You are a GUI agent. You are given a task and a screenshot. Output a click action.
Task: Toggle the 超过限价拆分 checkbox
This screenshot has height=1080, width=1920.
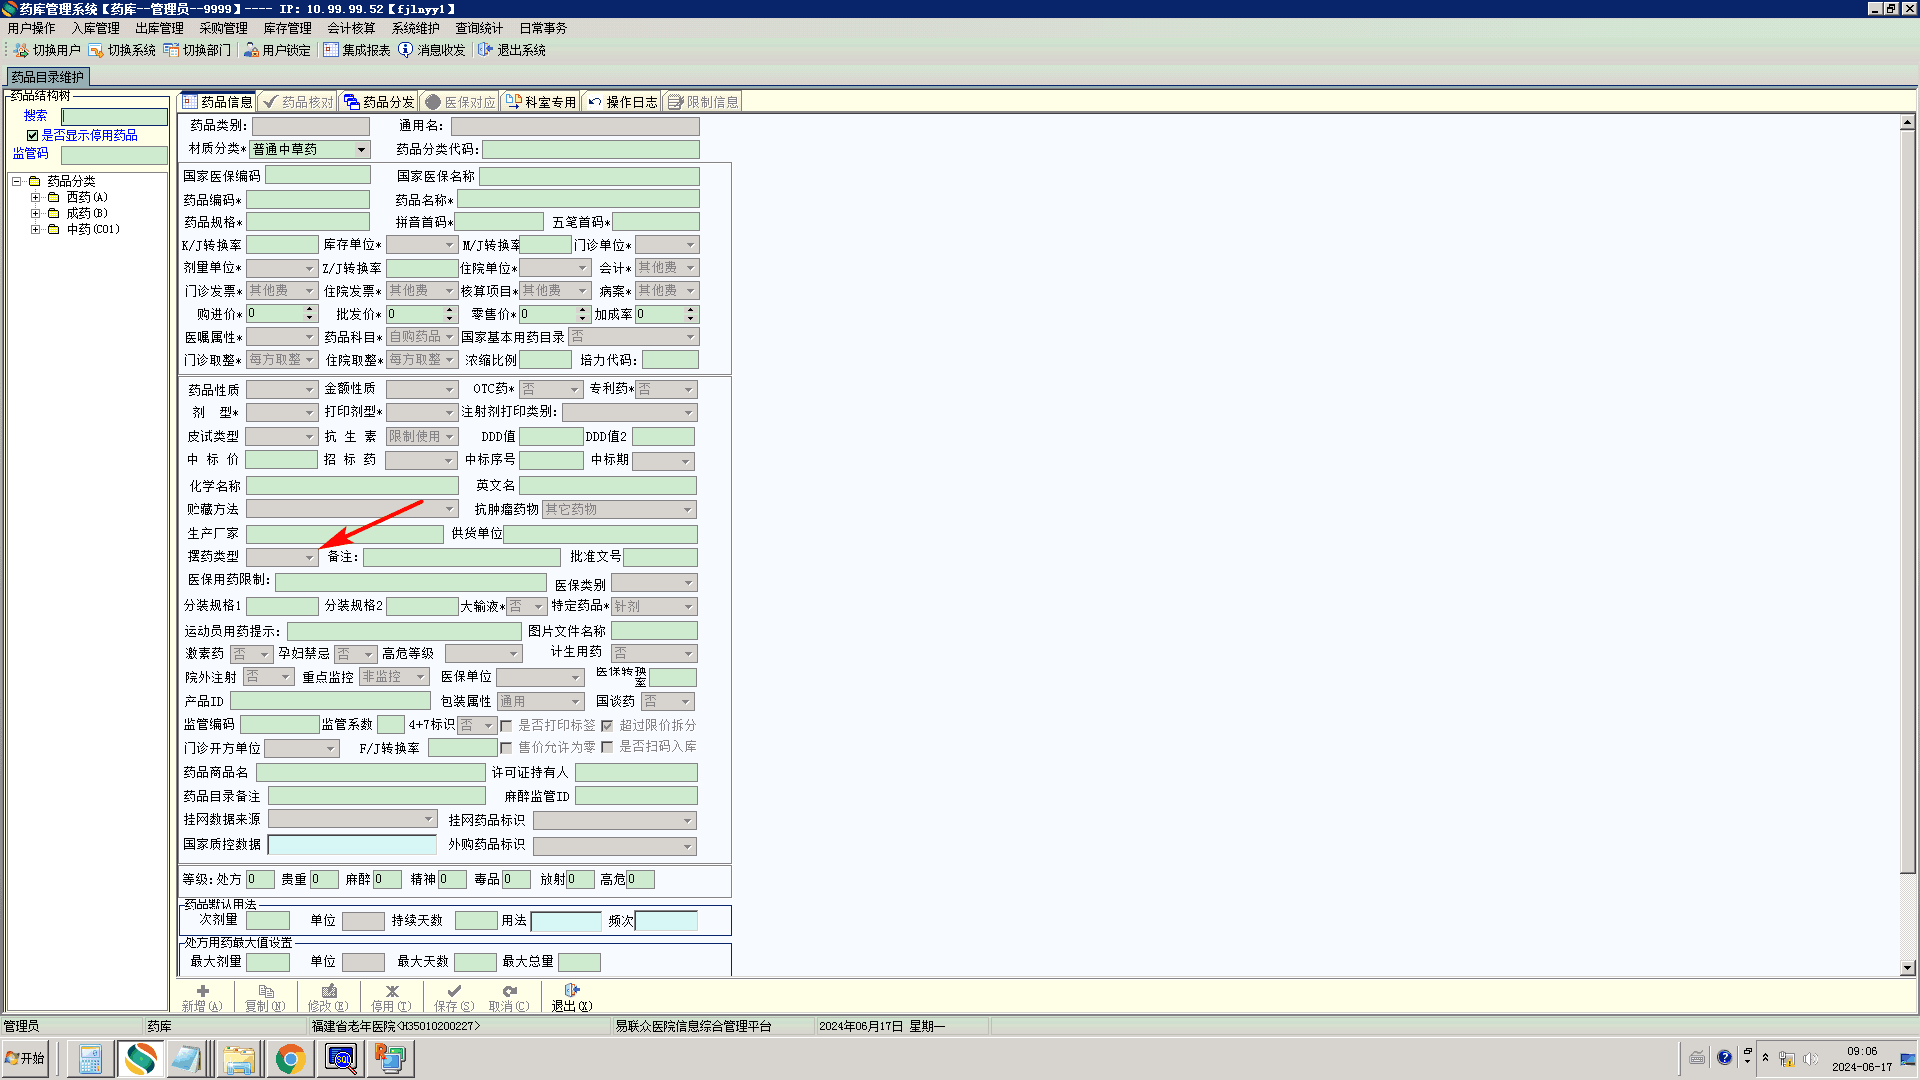point(607,726)
